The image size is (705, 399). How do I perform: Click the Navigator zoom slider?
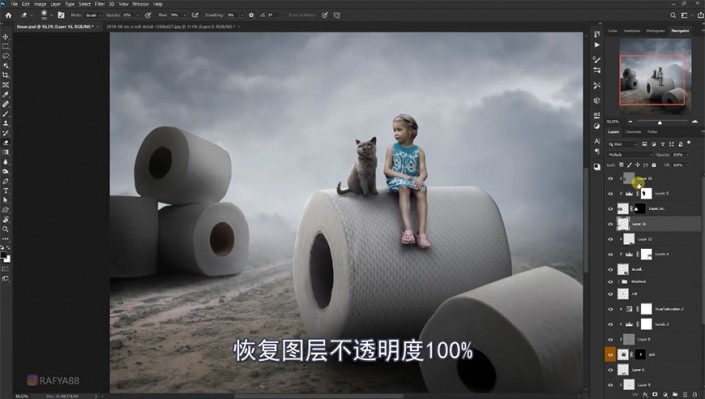pos(660,122)
